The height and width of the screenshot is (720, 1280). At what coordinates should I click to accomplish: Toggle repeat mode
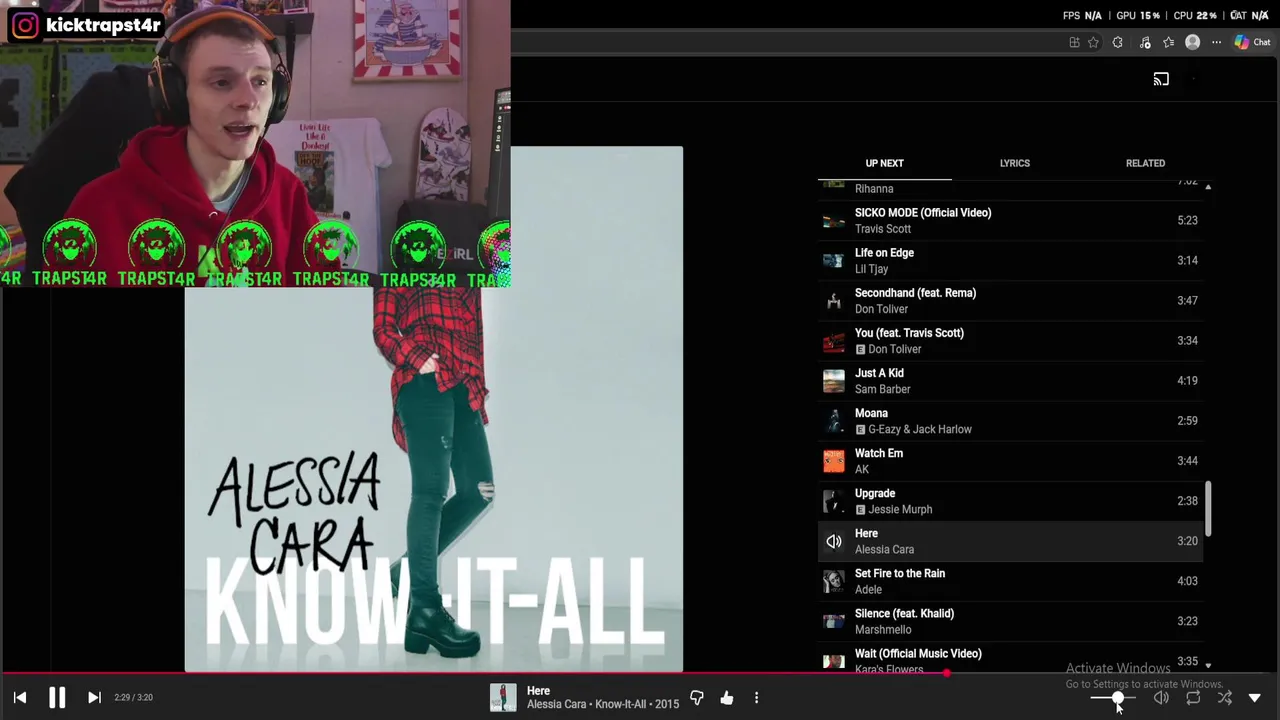(1193, 698)
